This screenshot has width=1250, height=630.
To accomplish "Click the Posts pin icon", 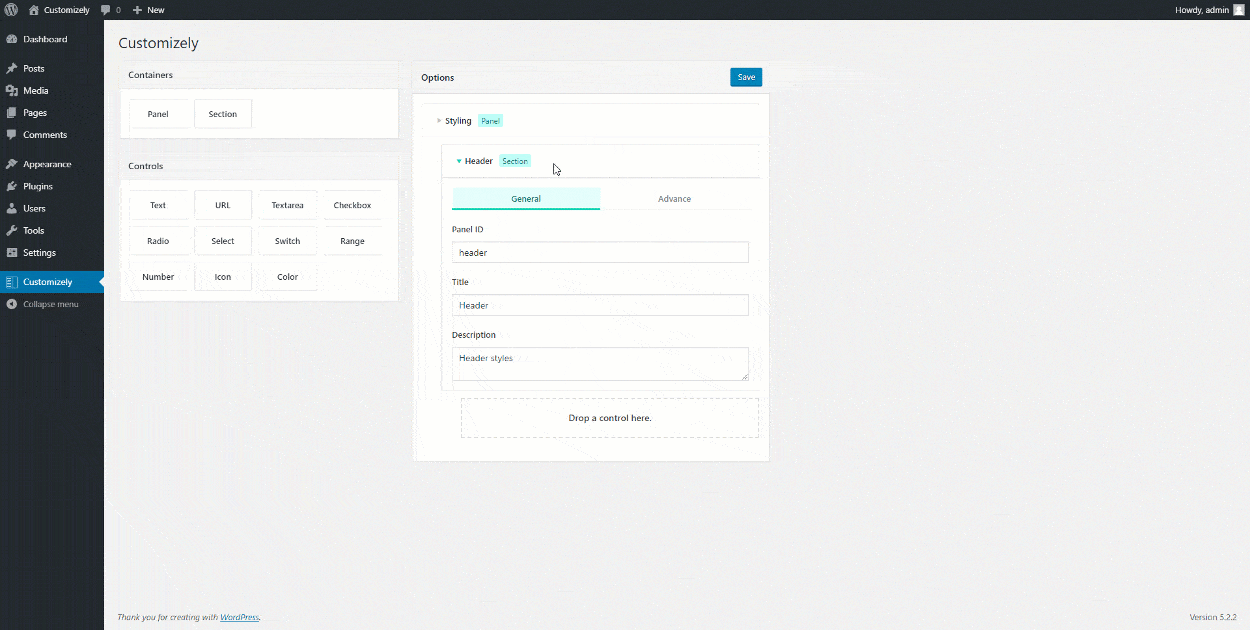I will [x=11, y=69].
